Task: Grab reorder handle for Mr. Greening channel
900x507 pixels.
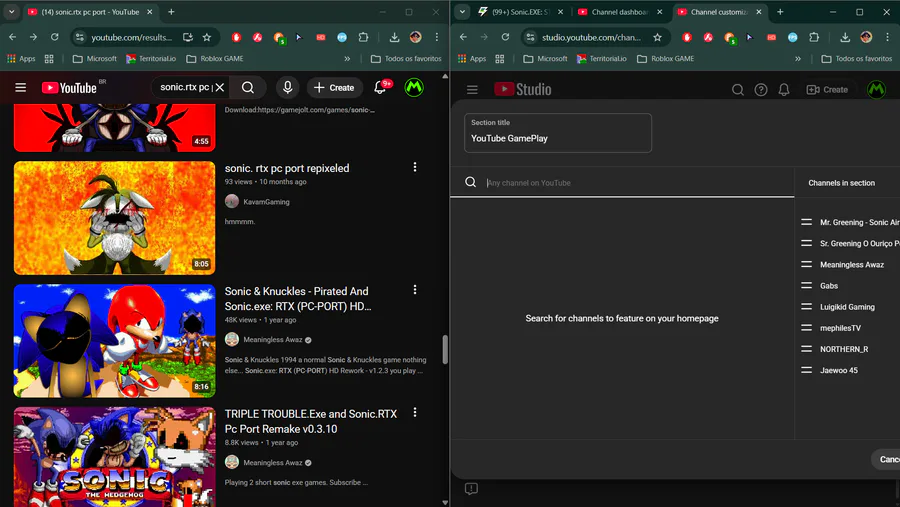Action: (x=806, y=222)
